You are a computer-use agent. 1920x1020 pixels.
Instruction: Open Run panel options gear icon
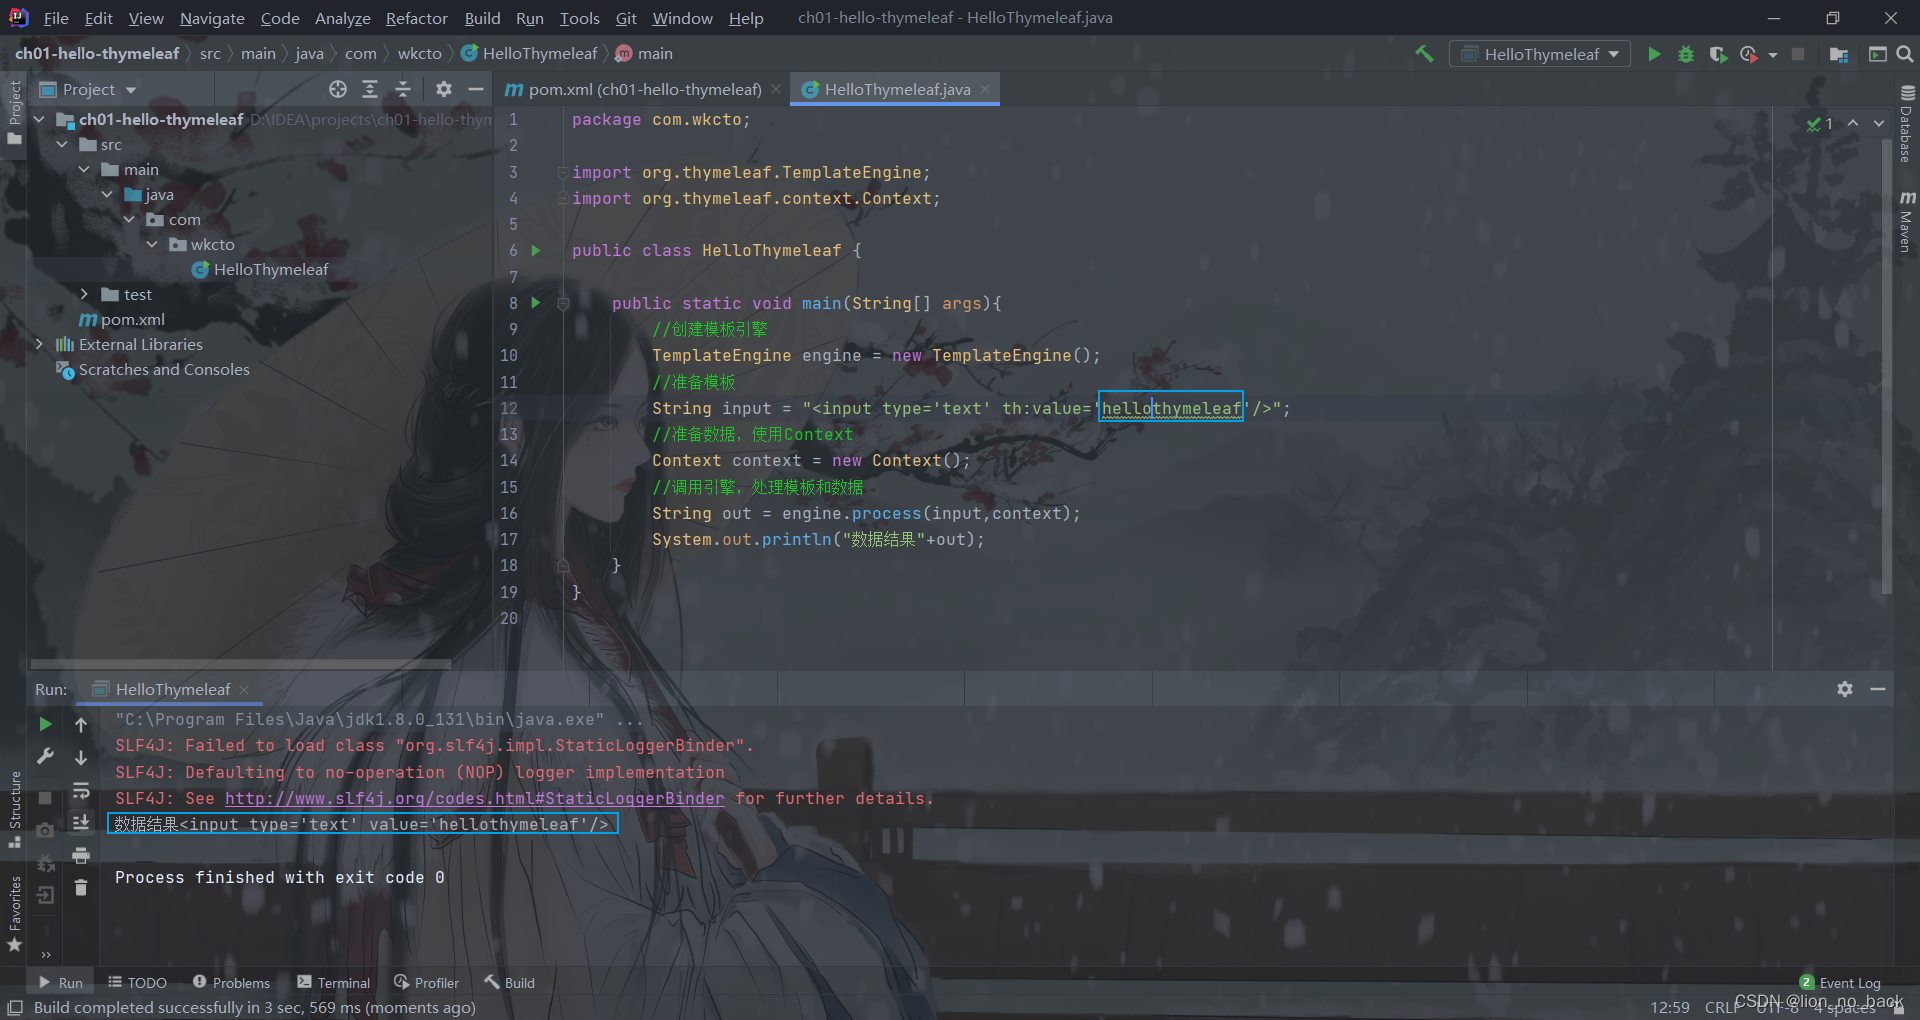pos(1845,689)
